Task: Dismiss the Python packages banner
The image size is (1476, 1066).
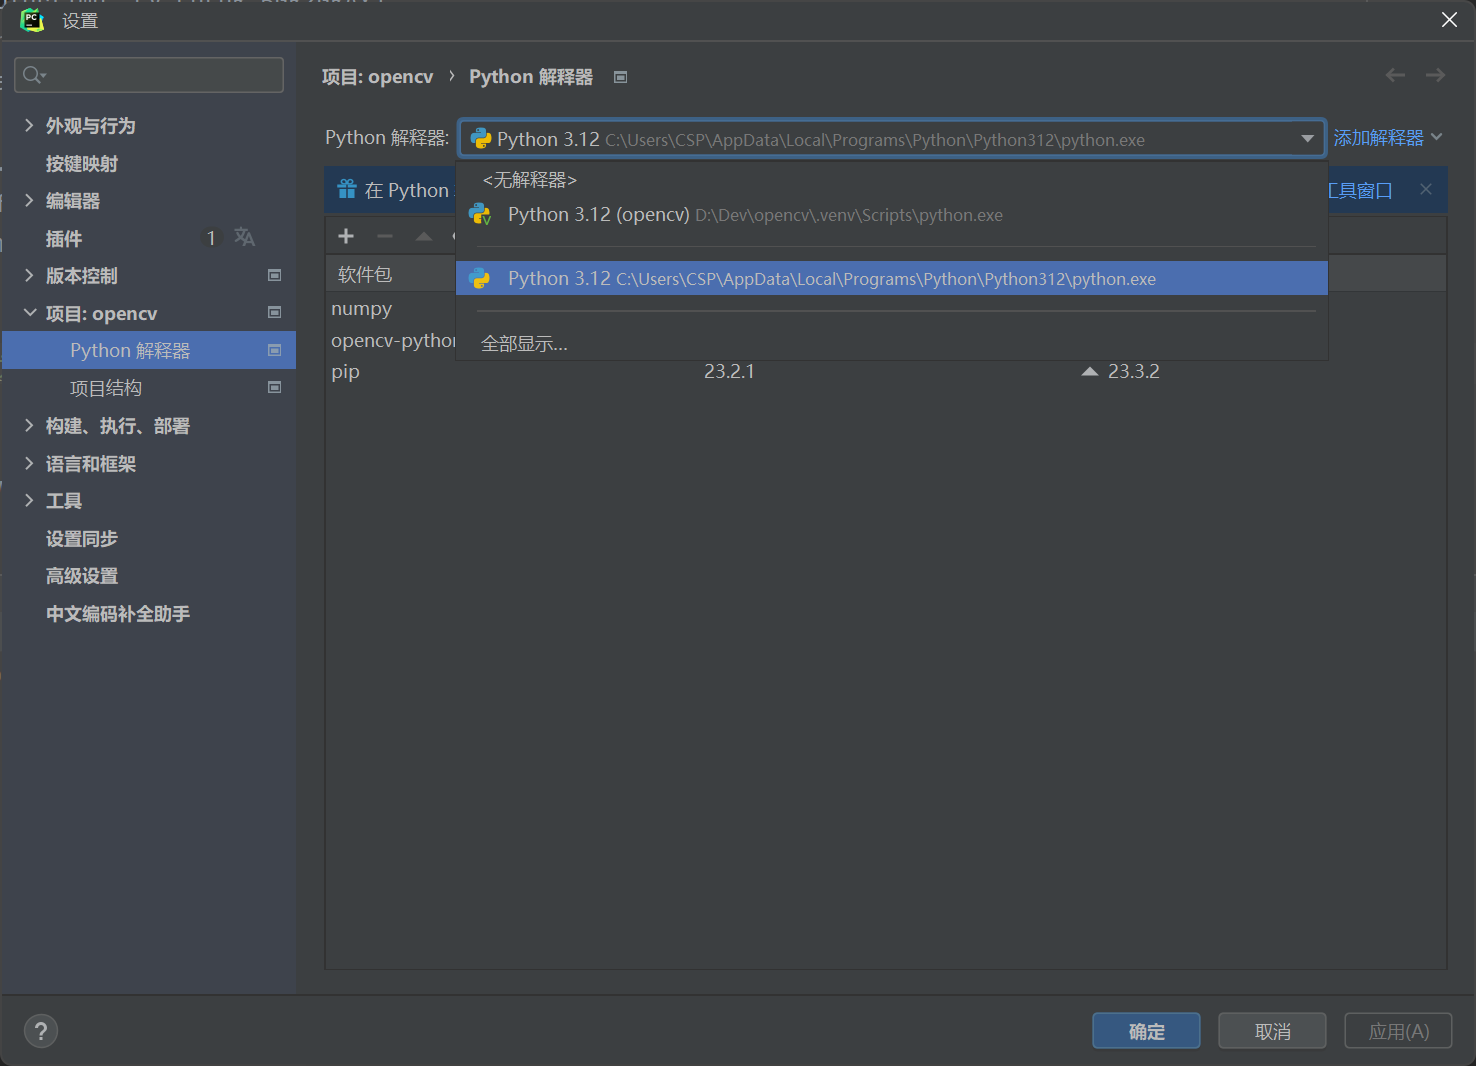Action: click(1426, 189)
